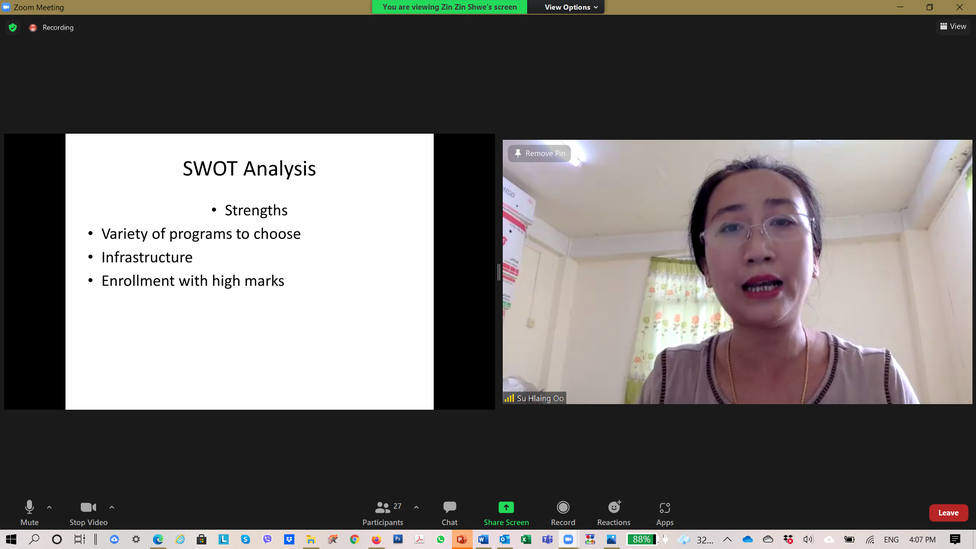Open Windows notification center
976x549 pixels.
[x=955, y=540]
